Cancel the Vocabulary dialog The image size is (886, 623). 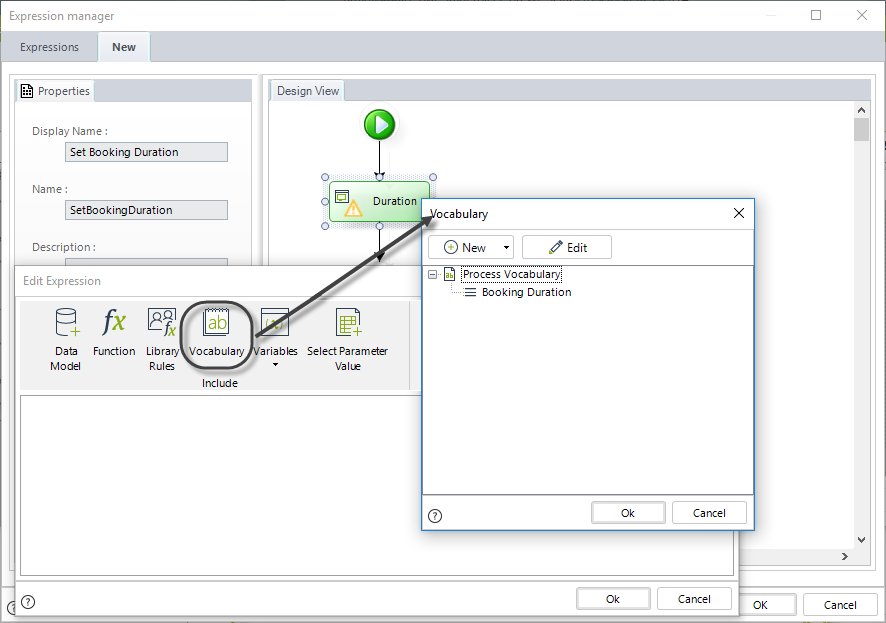[709, 513]
